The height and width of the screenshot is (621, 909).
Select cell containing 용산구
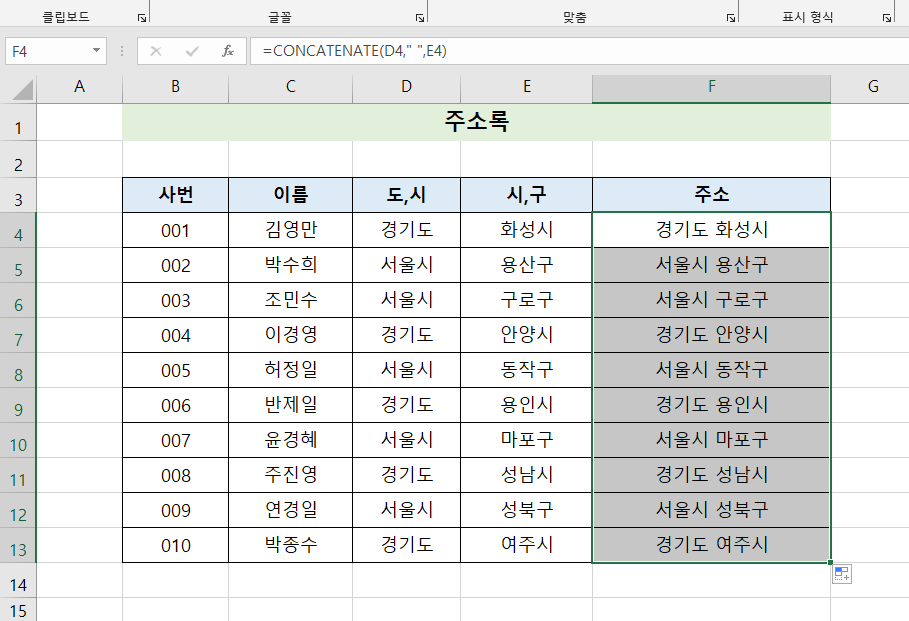click(x=526, y=265)
